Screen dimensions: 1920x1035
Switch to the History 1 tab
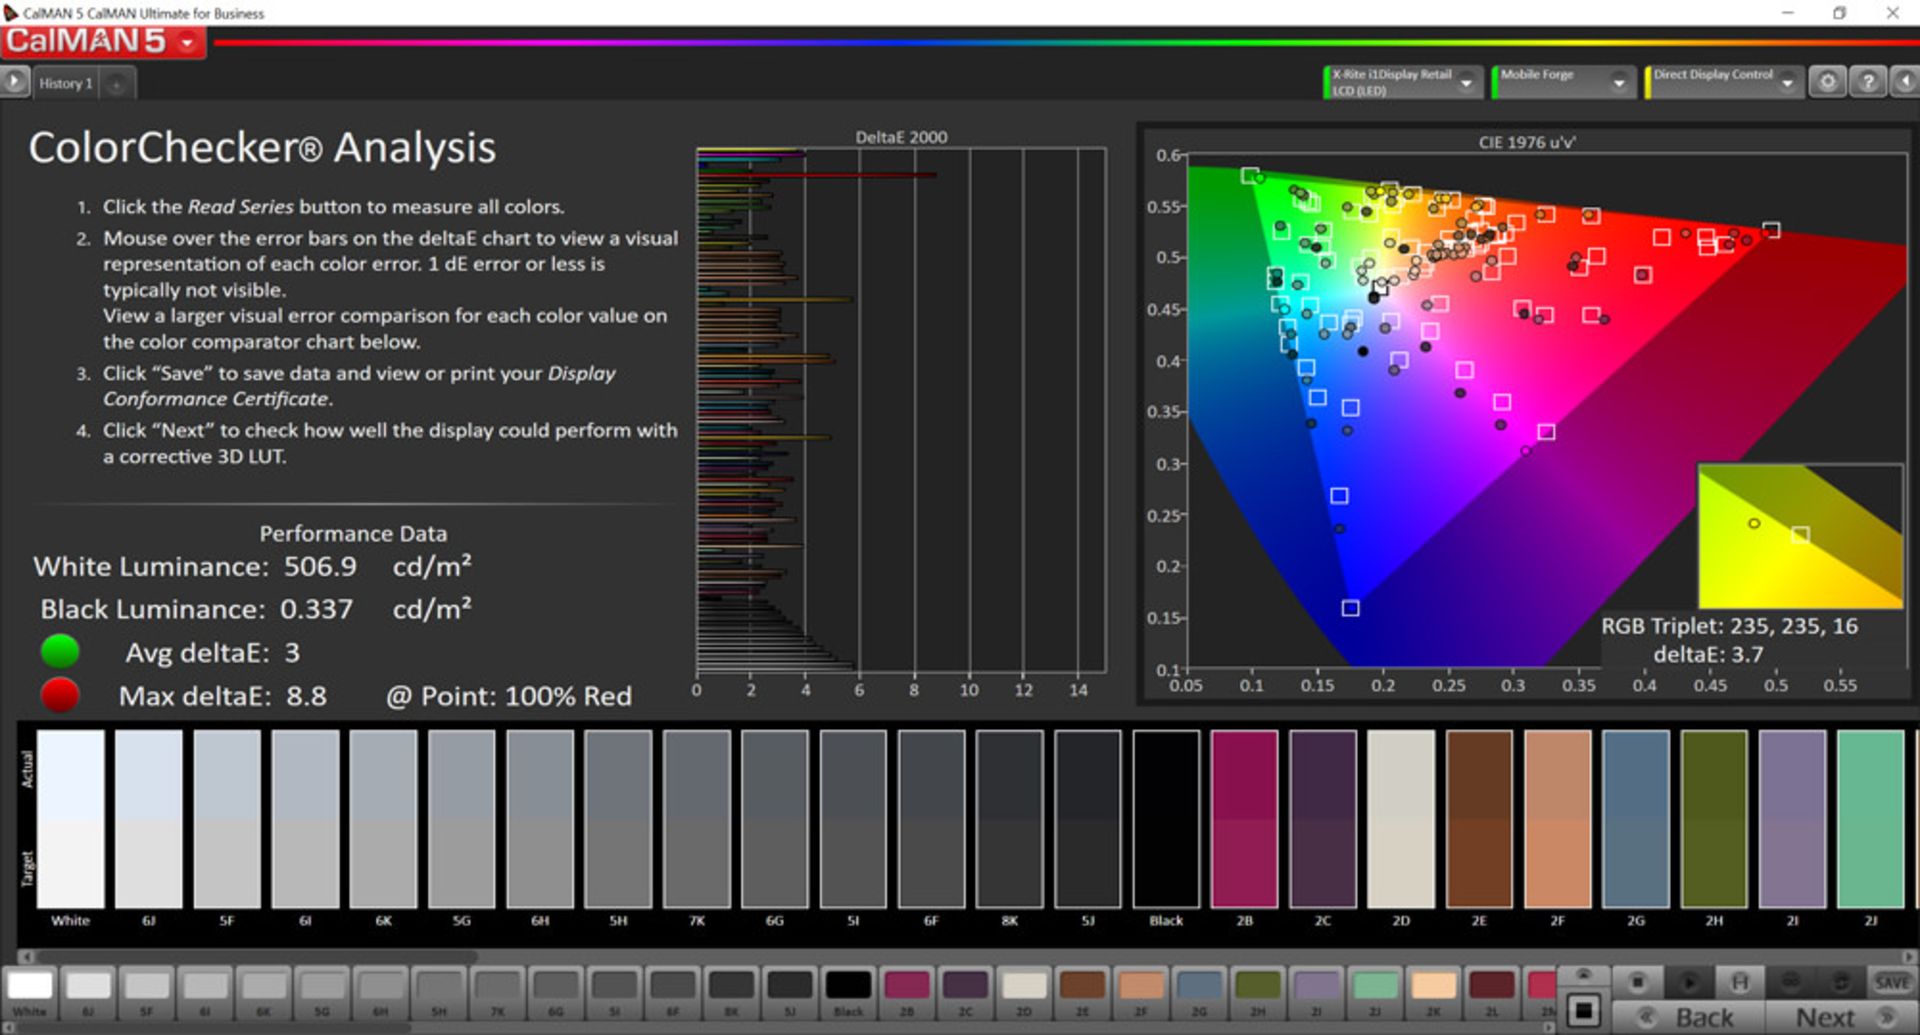pyautogui.click(x=66, y=84)
